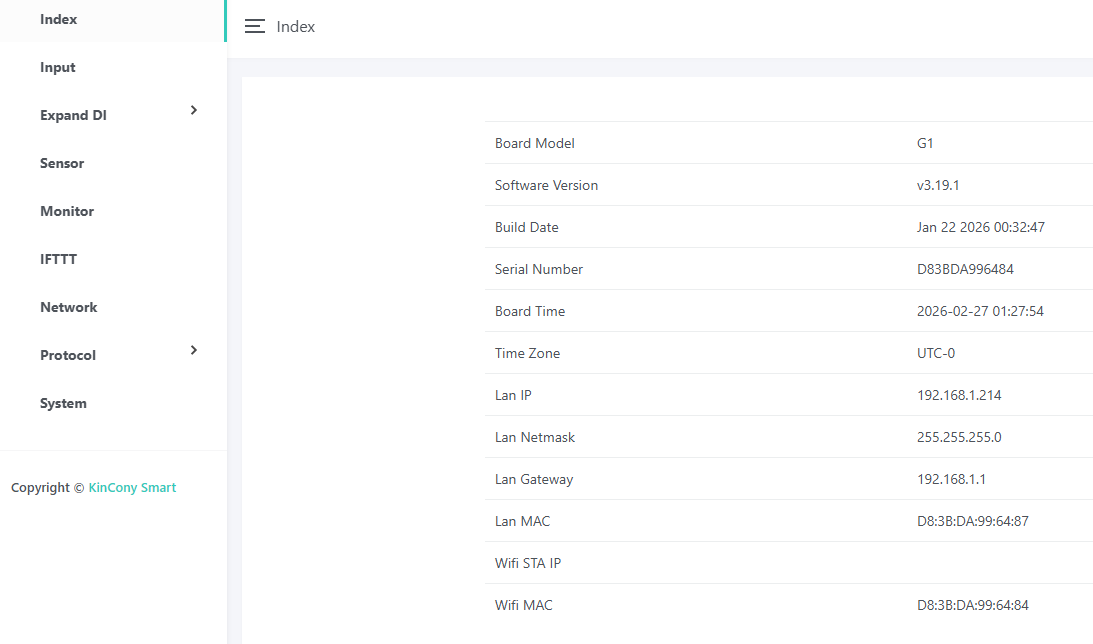Navigate to the Sensor page
The width and height of the screenshot is (1093, 644).
click(x=62, y=163)
